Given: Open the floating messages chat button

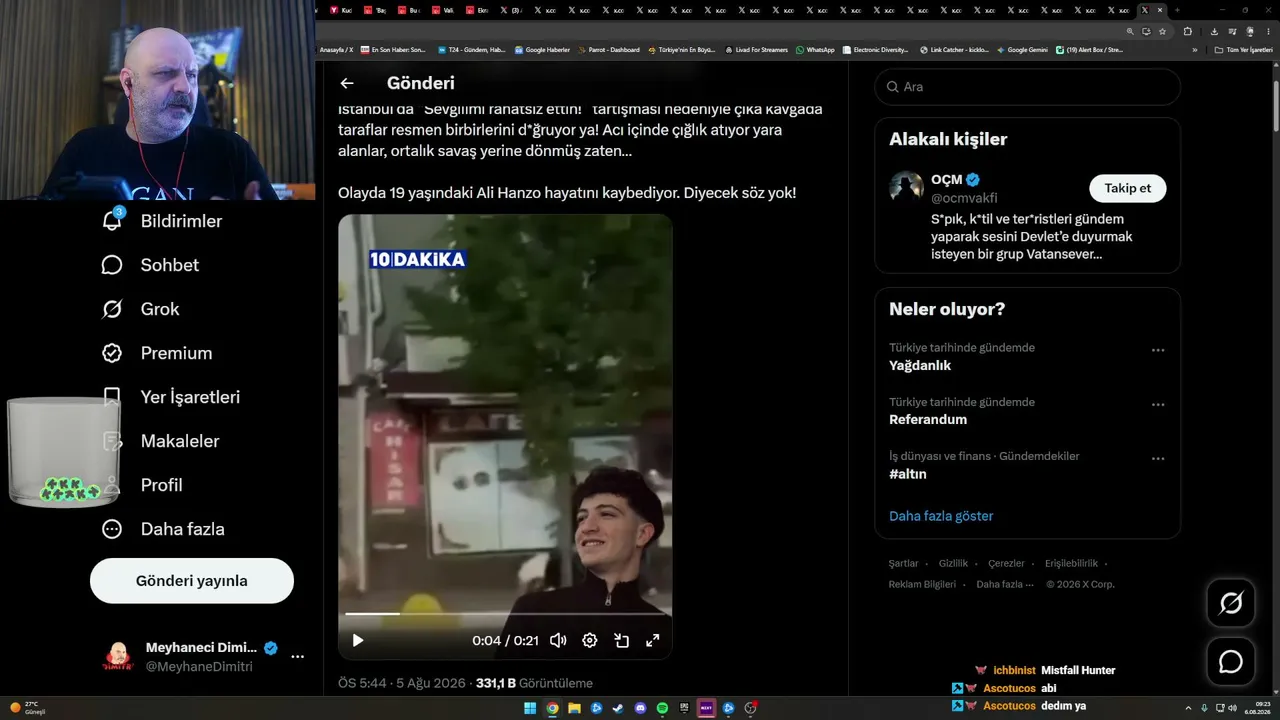Looking at the screenshot, I should 1231,662.
